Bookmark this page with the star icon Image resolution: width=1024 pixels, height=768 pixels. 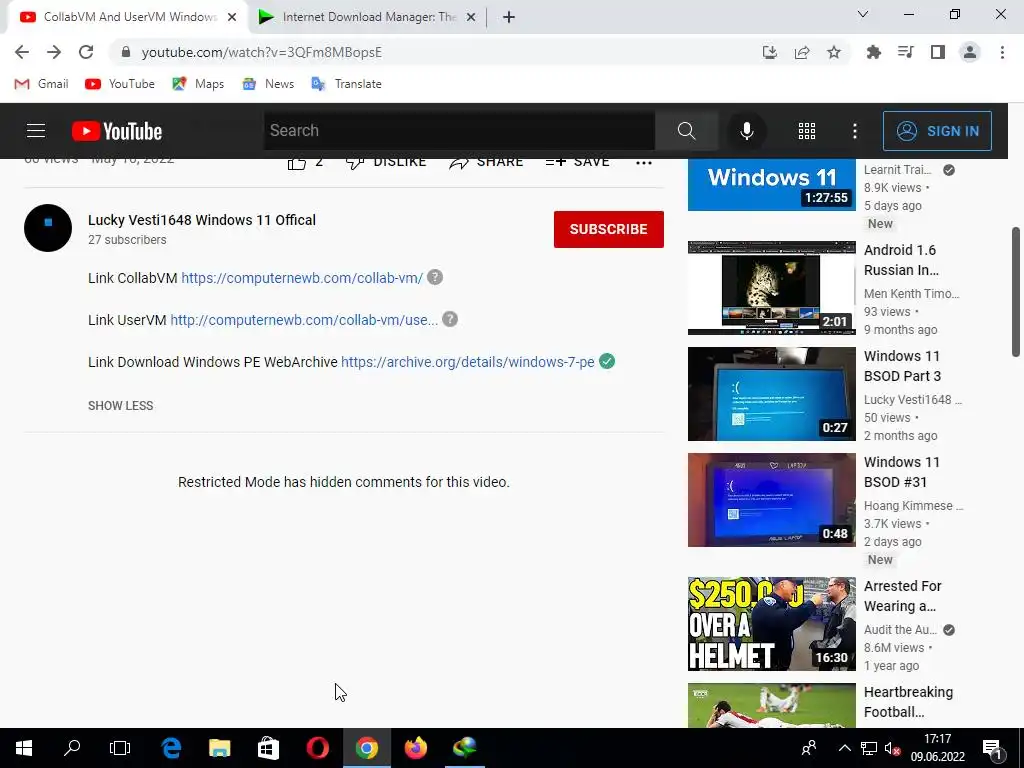(834, 52)
